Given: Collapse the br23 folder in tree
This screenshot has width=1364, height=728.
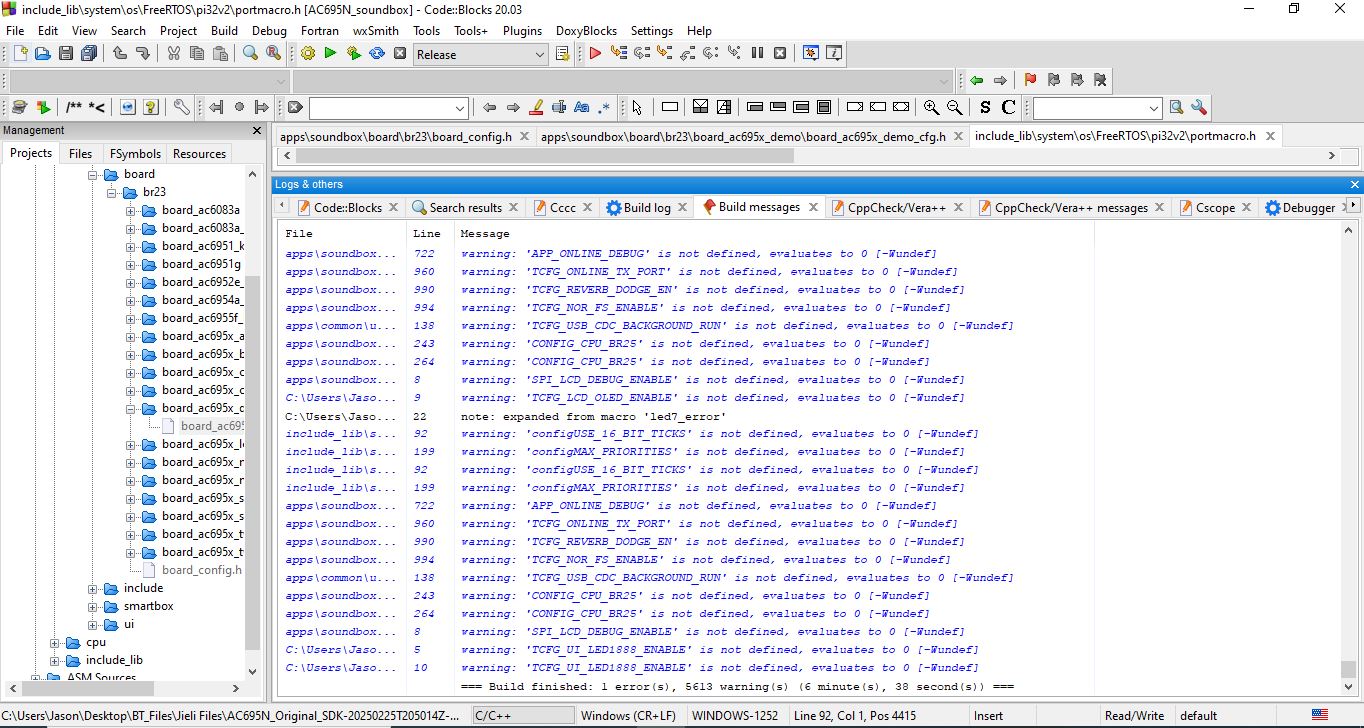Looking at the screenshot, I should 113,192.
